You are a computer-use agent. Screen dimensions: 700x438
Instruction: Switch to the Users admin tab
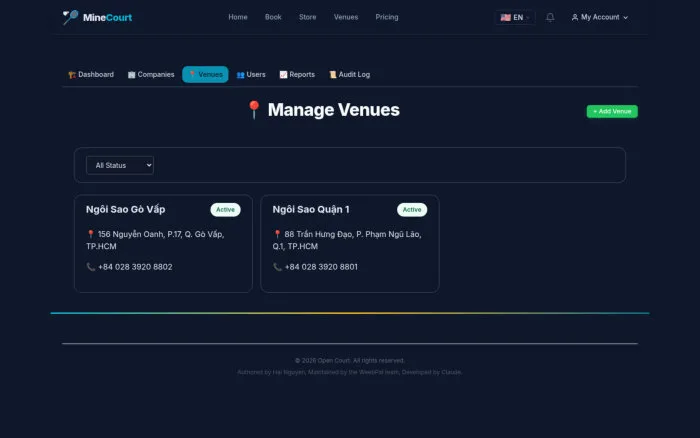point(251,75)
